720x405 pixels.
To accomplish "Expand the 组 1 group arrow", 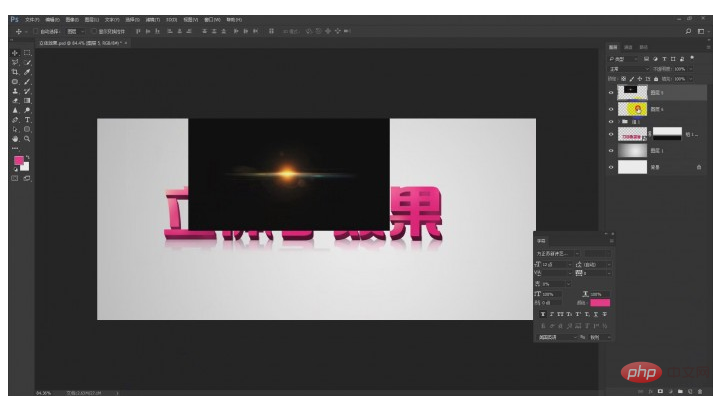I will [619, 122].
